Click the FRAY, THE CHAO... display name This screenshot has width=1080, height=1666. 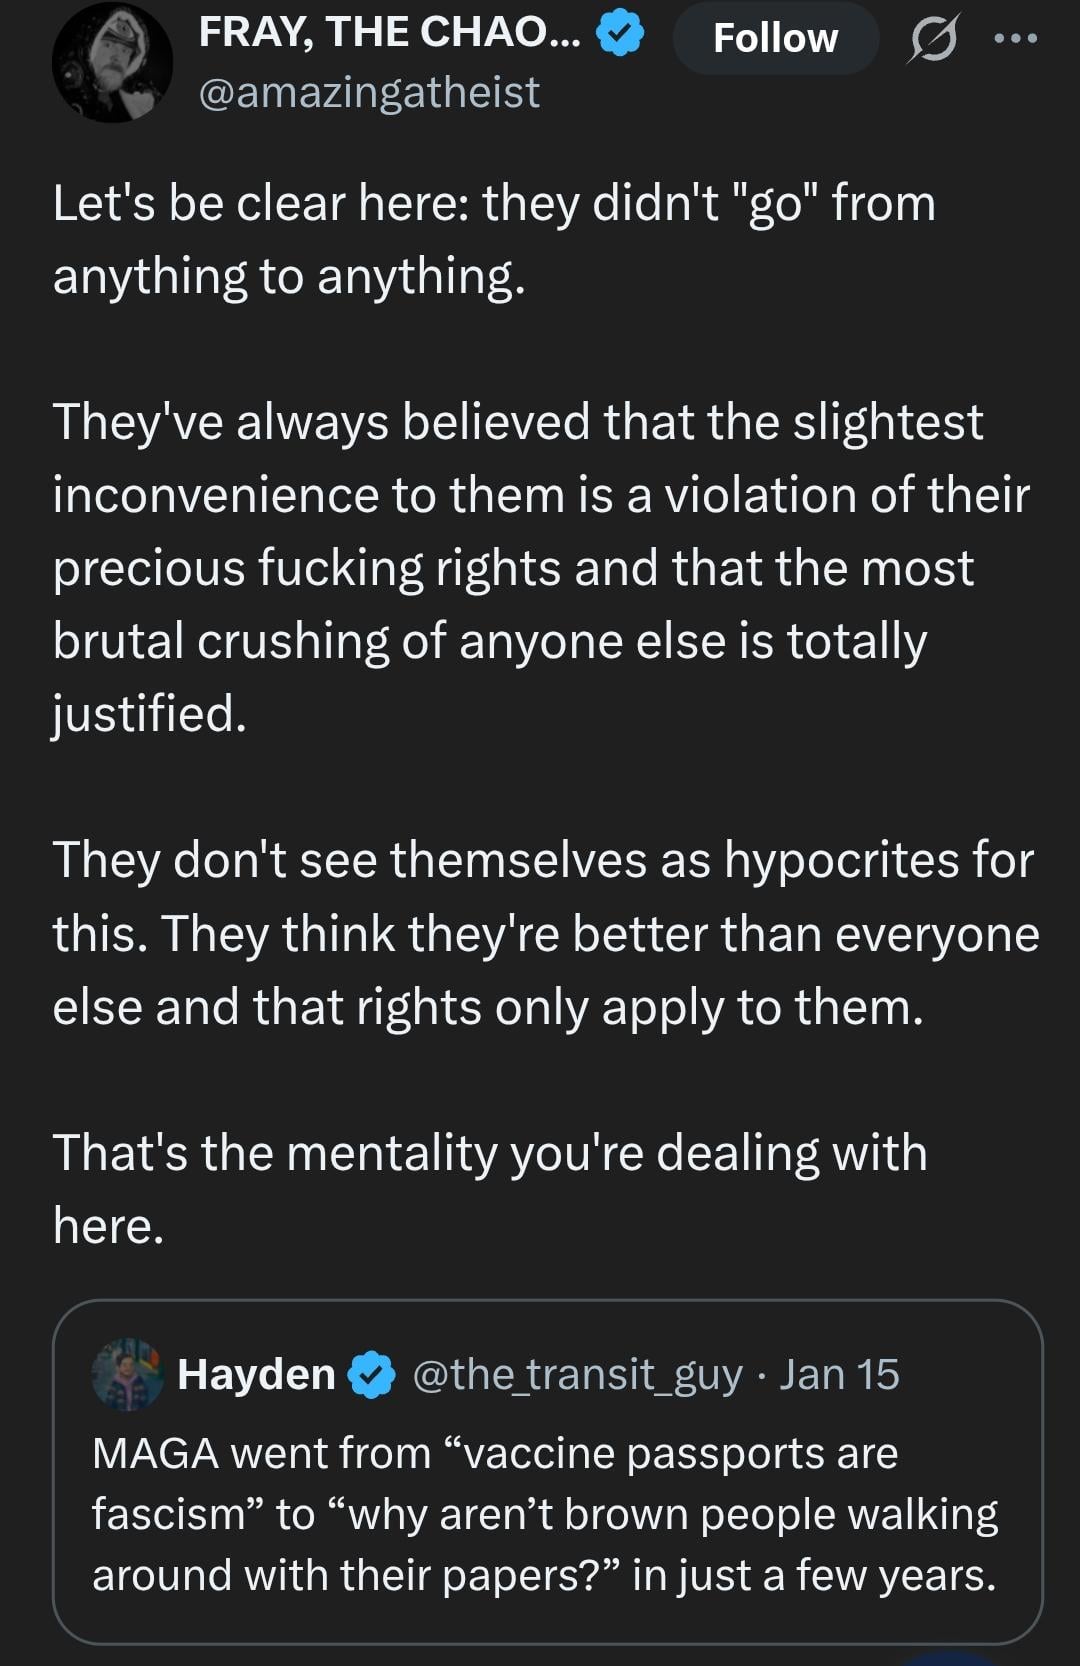(388, 33)
